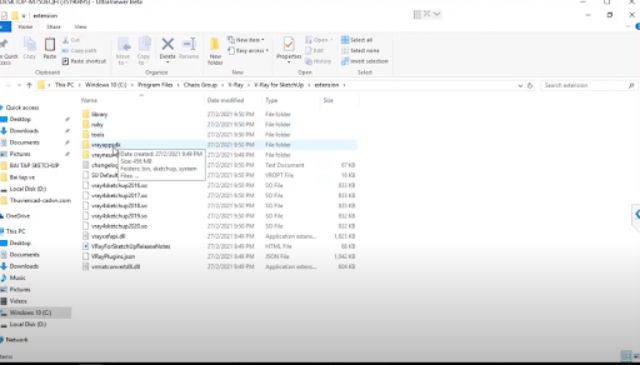Expand the Delete dropdown arrow
Screen dimensions: 640x365
[x=167, y=62]
